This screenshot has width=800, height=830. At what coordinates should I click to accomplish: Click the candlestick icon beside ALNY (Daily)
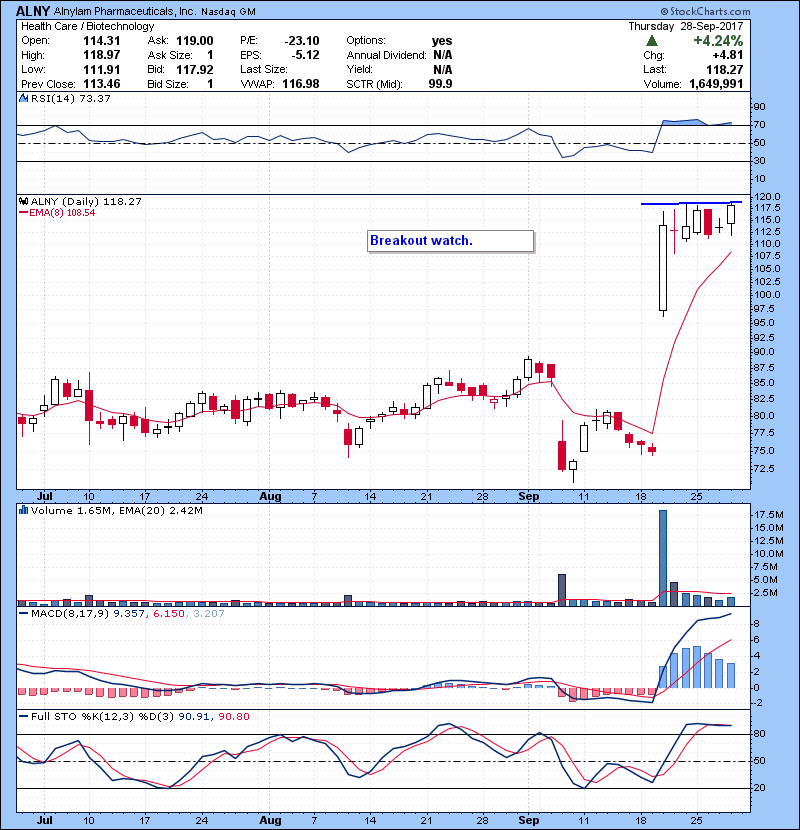click(x=23, y=201)
